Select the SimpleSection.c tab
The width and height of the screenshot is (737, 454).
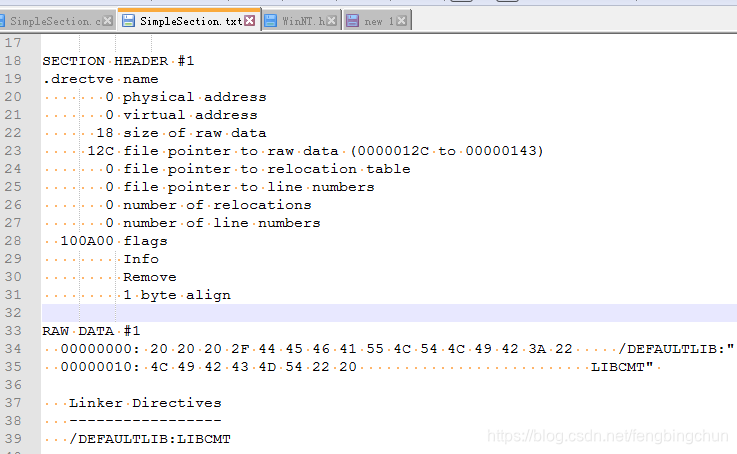(55, 21)
